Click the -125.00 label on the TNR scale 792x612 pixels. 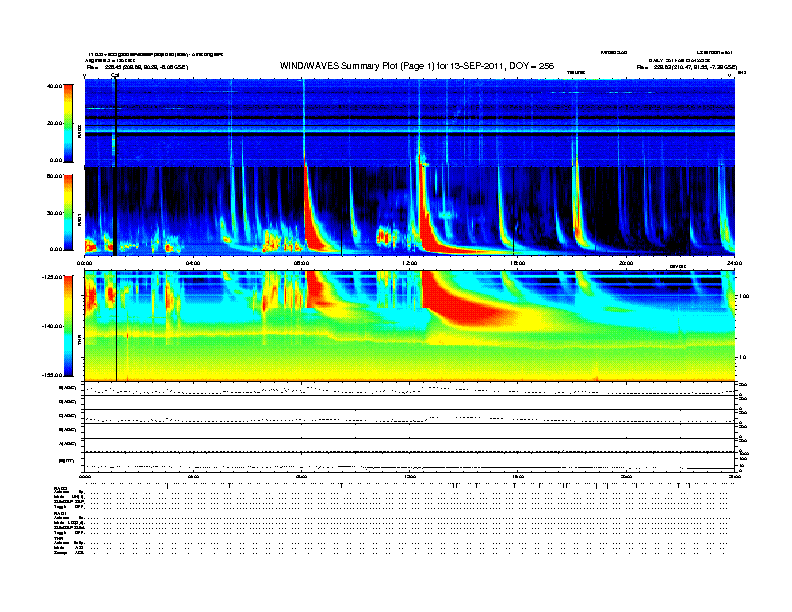52,277
